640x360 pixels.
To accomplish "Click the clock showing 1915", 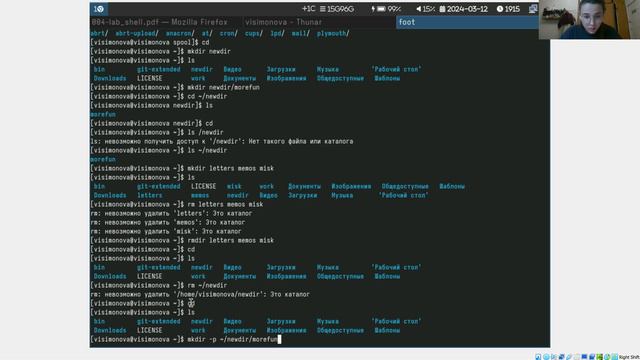I will pos(508,9).
